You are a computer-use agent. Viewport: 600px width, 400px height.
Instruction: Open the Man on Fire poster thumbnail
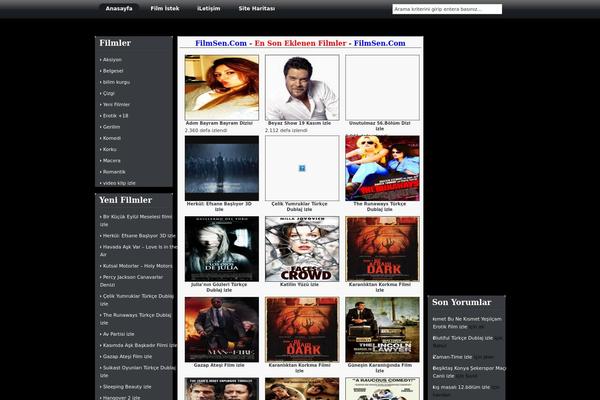pos(222,330)
